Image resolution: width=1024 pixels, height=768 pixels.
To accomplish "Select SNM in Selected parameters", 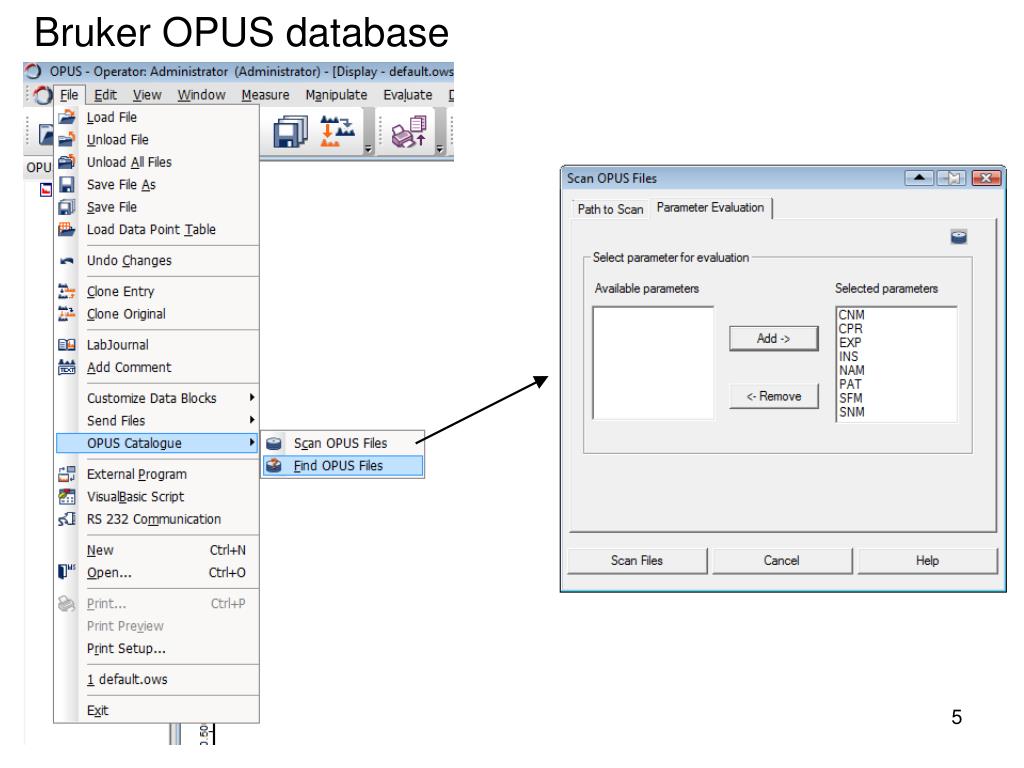I will (x=852, y=412).
